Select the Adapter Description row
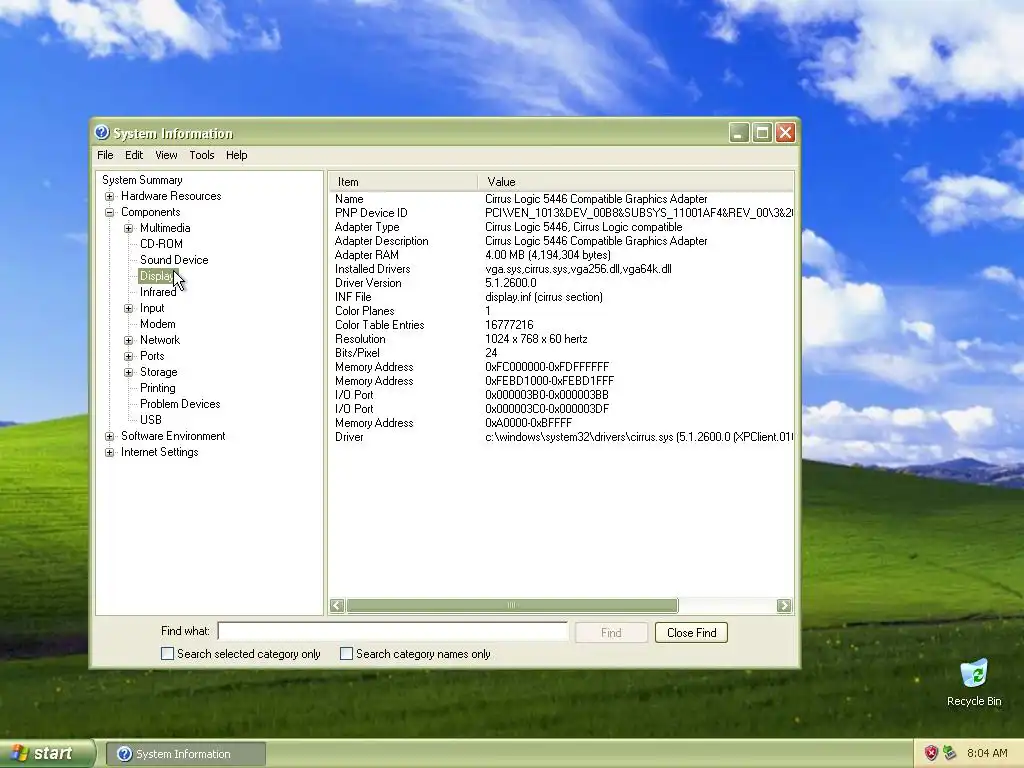Viewport: 1024px width, 768px height. pyautogui.click(x=561, y=241)
